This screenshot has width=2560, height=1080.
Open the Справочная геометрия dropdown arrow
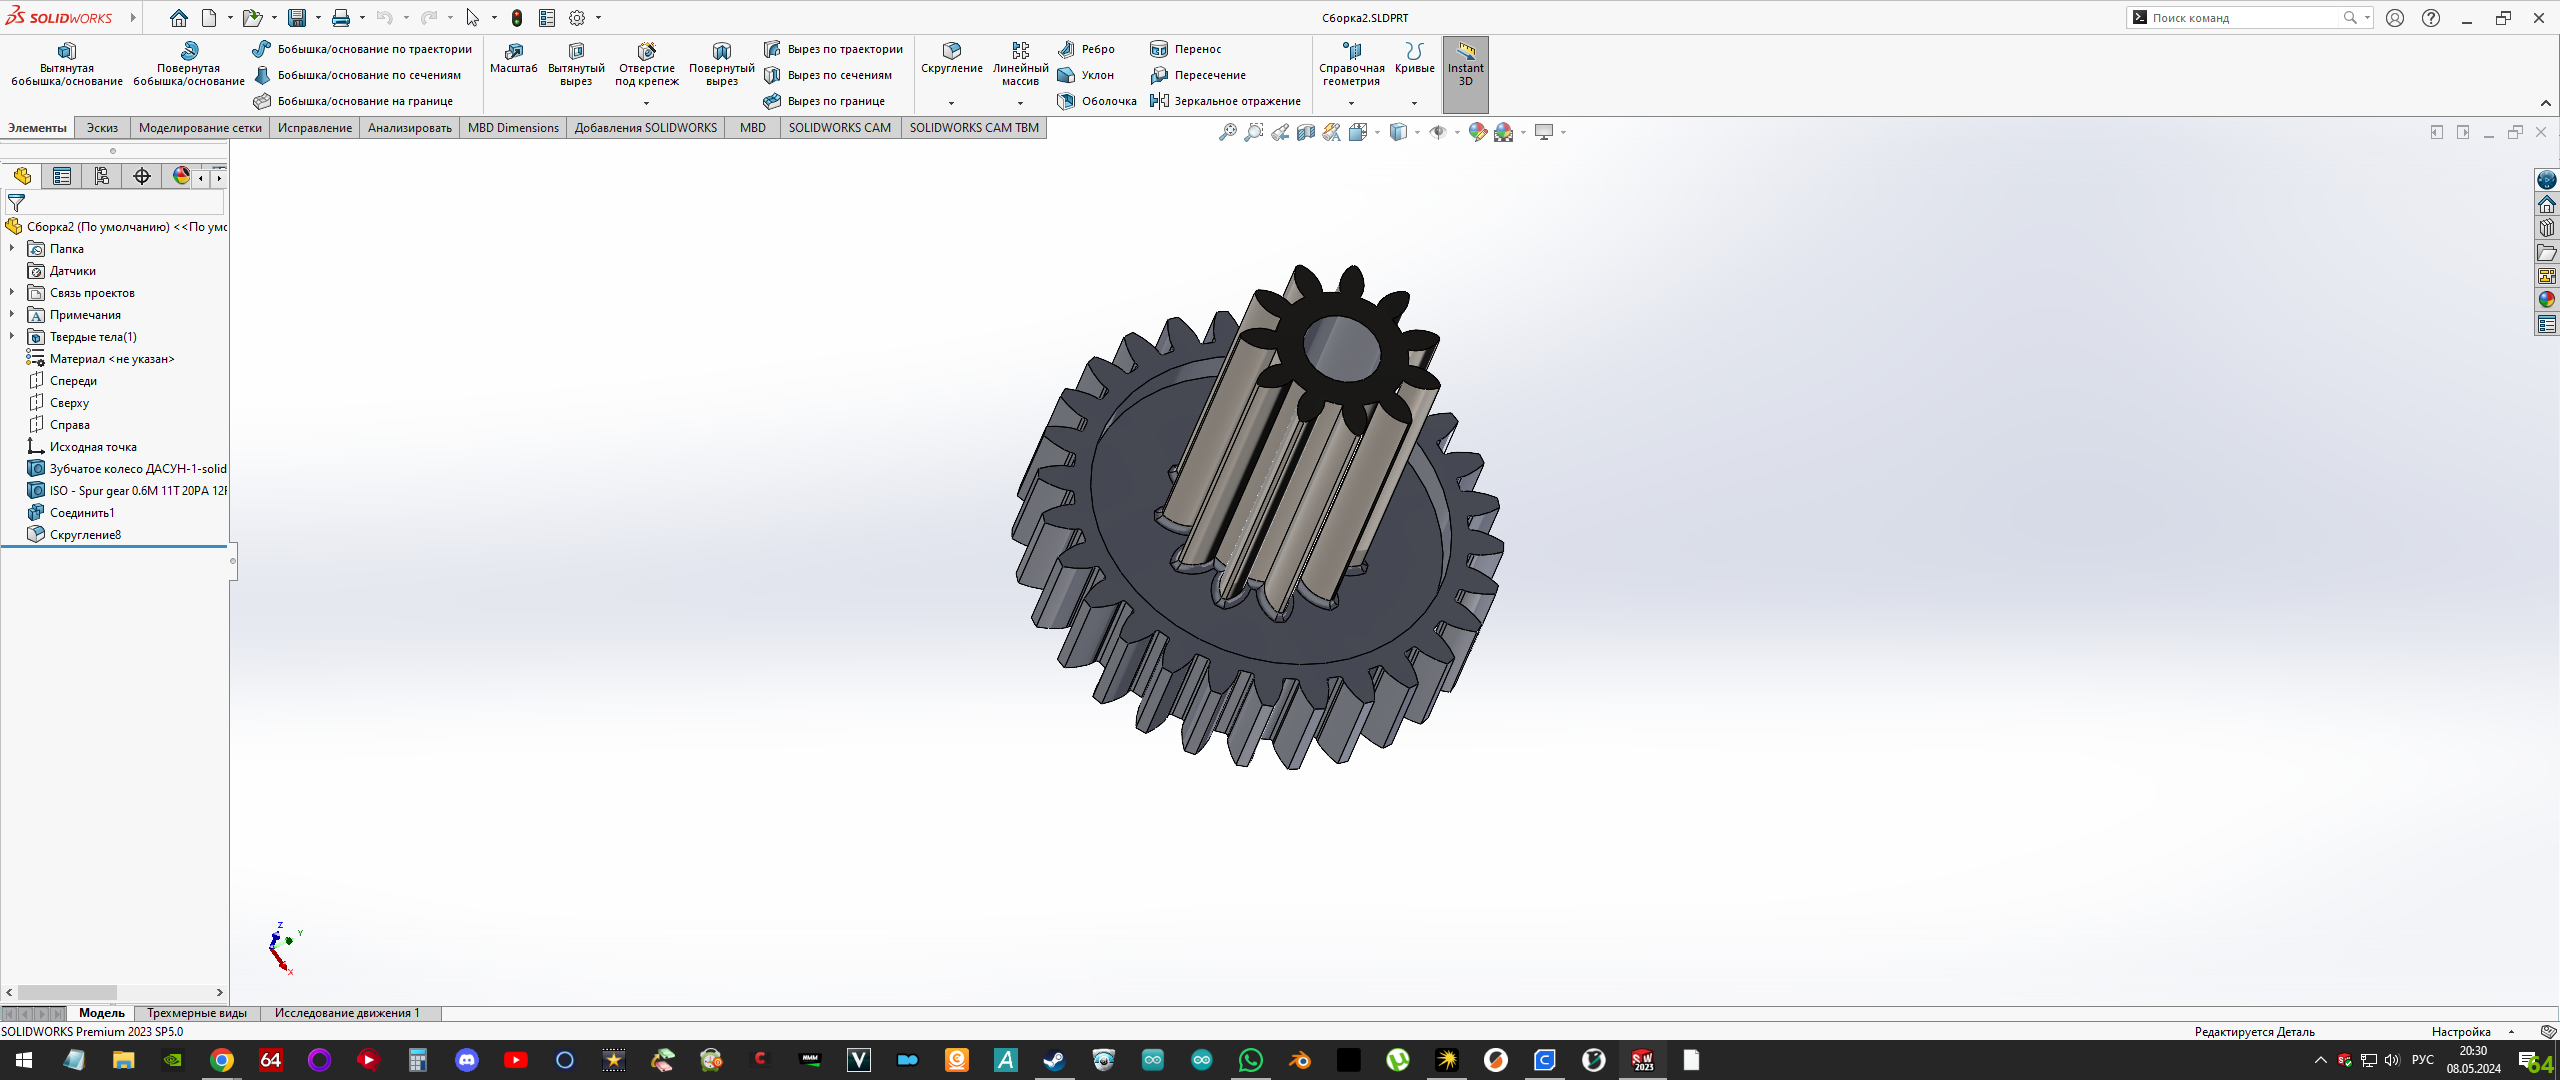pos(1351,103)
